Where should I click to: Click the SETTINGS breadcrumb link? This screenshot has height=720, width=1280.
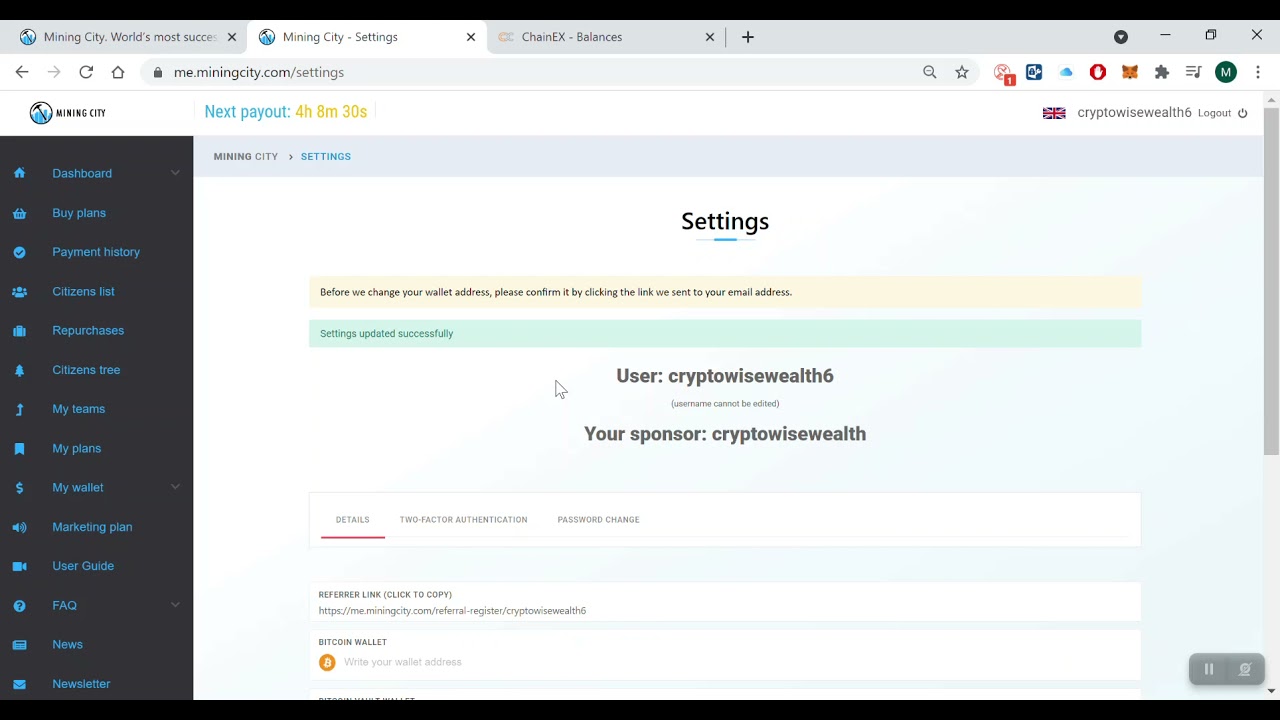(x=326, y=157)
